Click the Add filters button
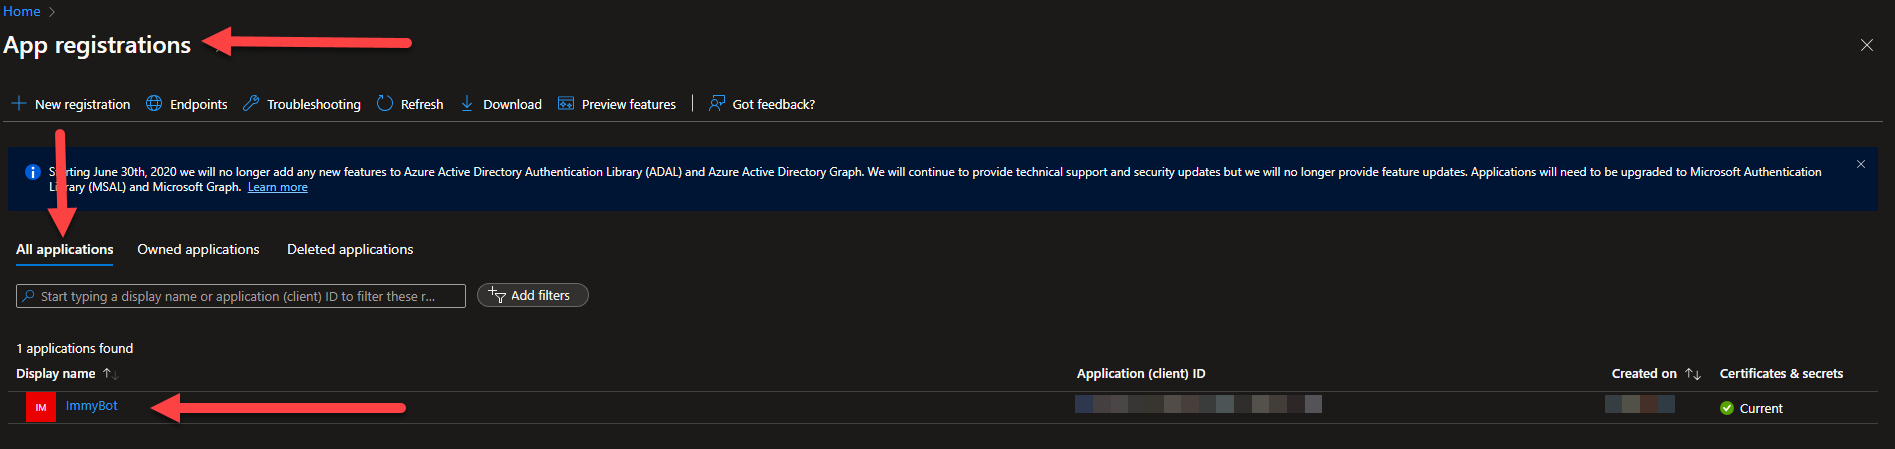This screenshot has height=449, width=1895. pyautogui.click(x=532, y=296)
